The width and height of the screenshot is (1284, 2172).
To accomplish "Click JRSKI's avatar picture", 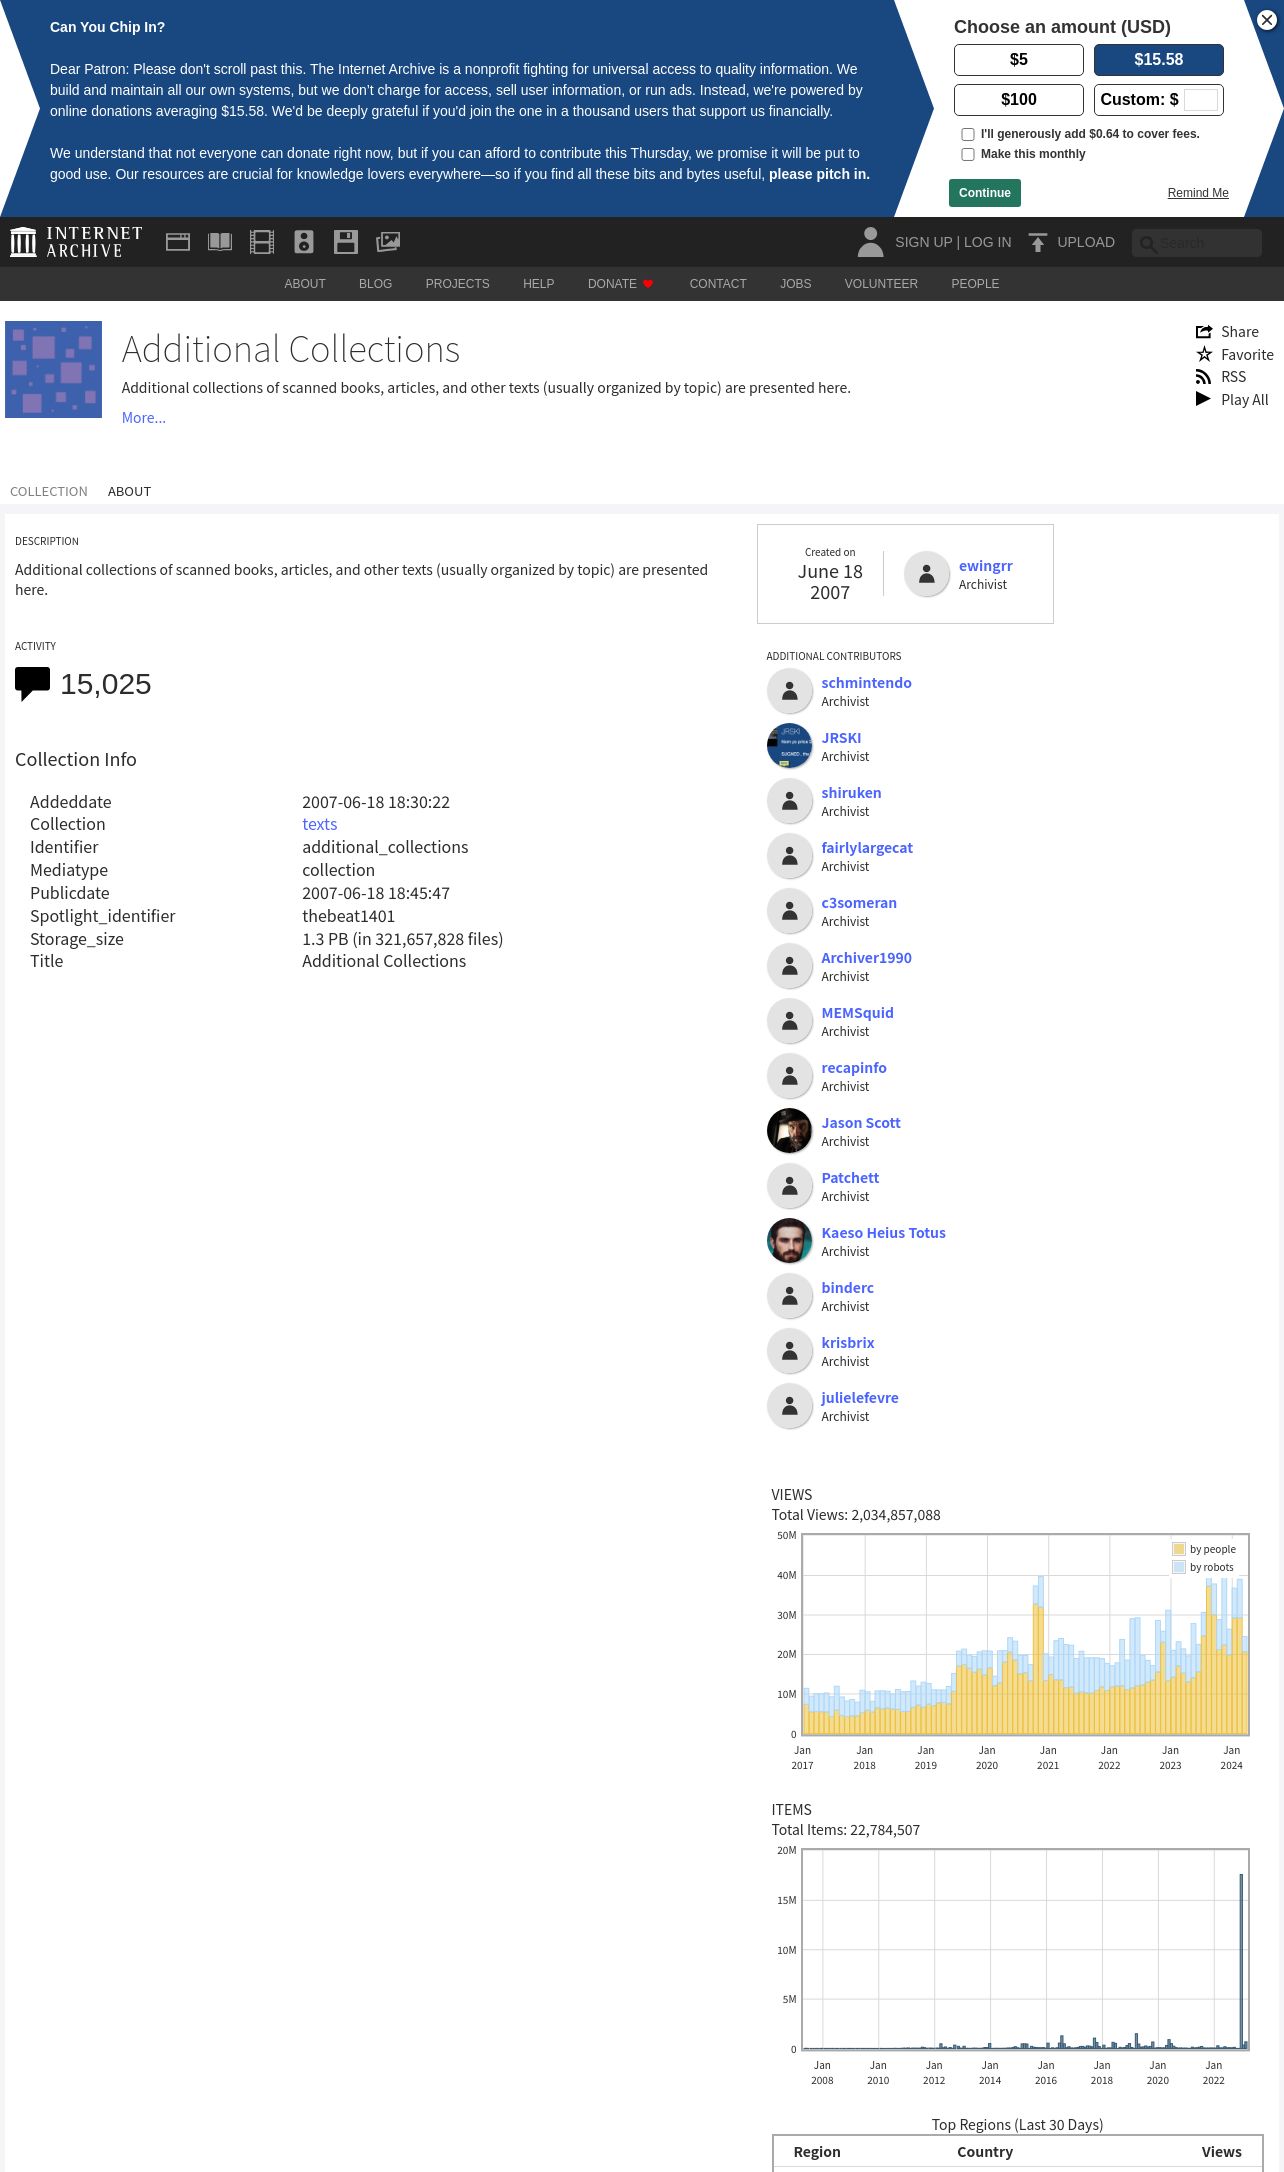I will click(790, 746).
